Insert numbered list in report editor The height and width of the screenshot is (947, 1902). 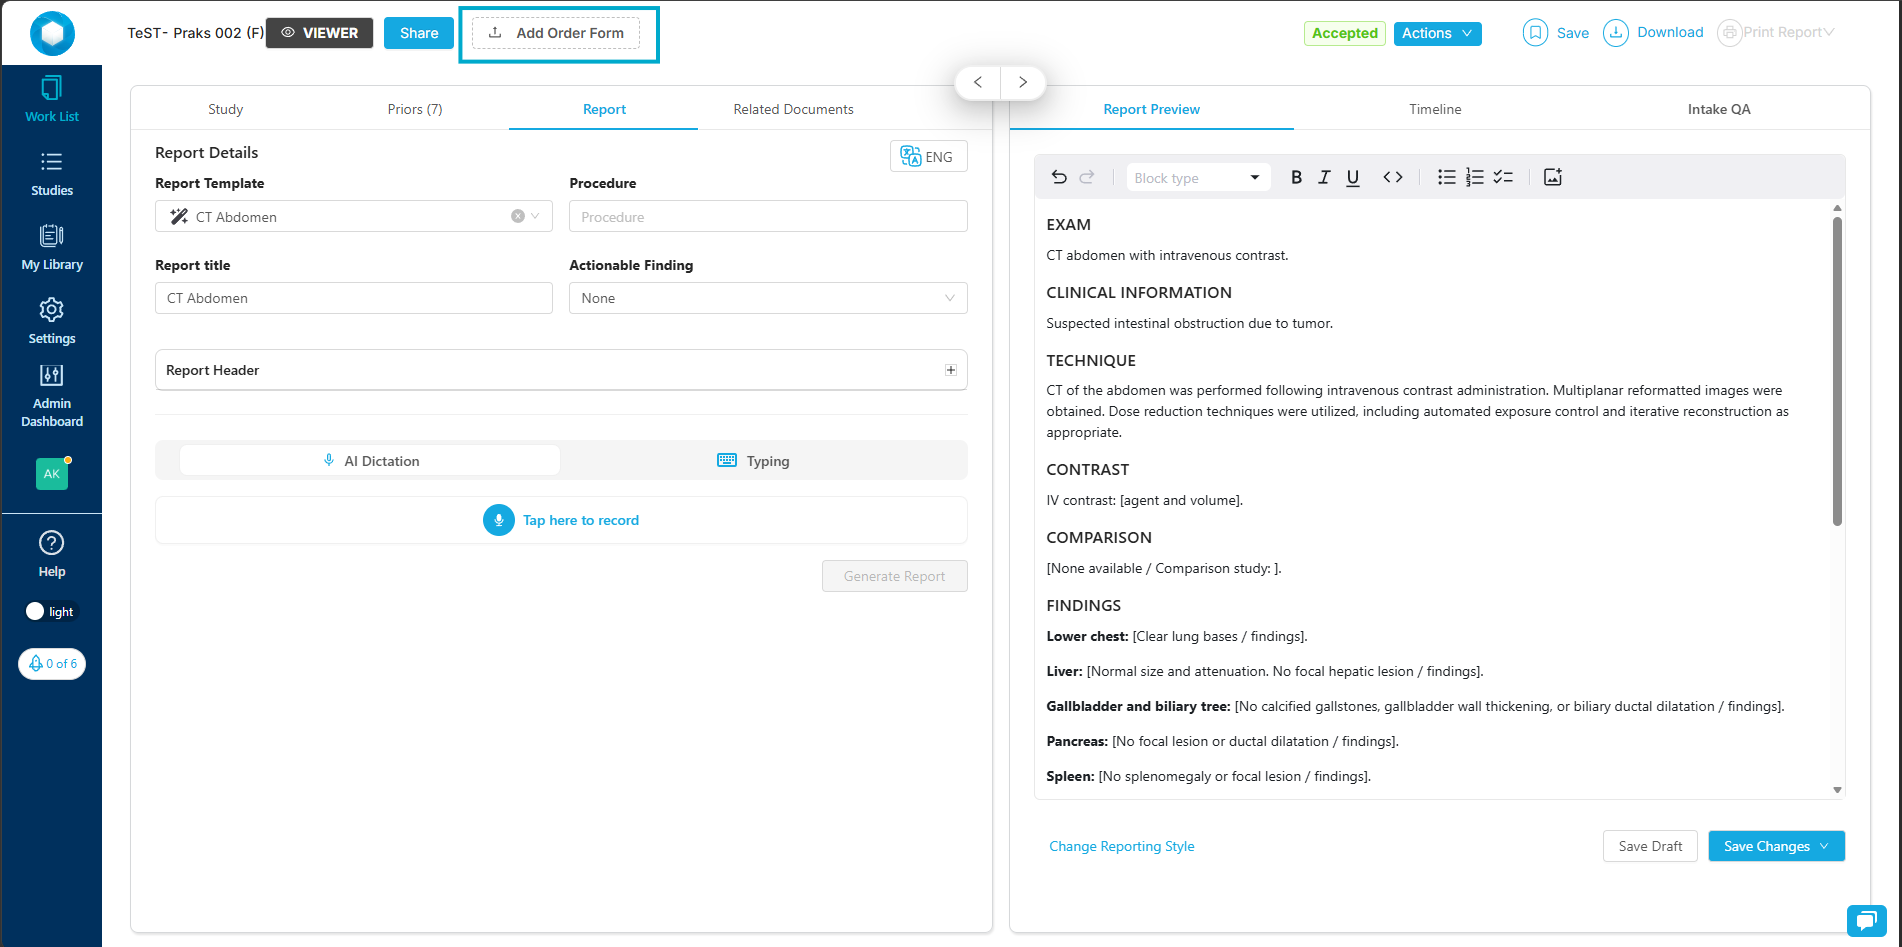point(1474,177)
